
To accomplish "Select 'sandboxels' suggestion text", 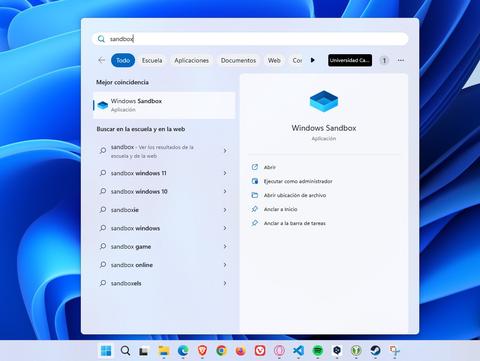I will pyautogui.click(x=126, y=283).
